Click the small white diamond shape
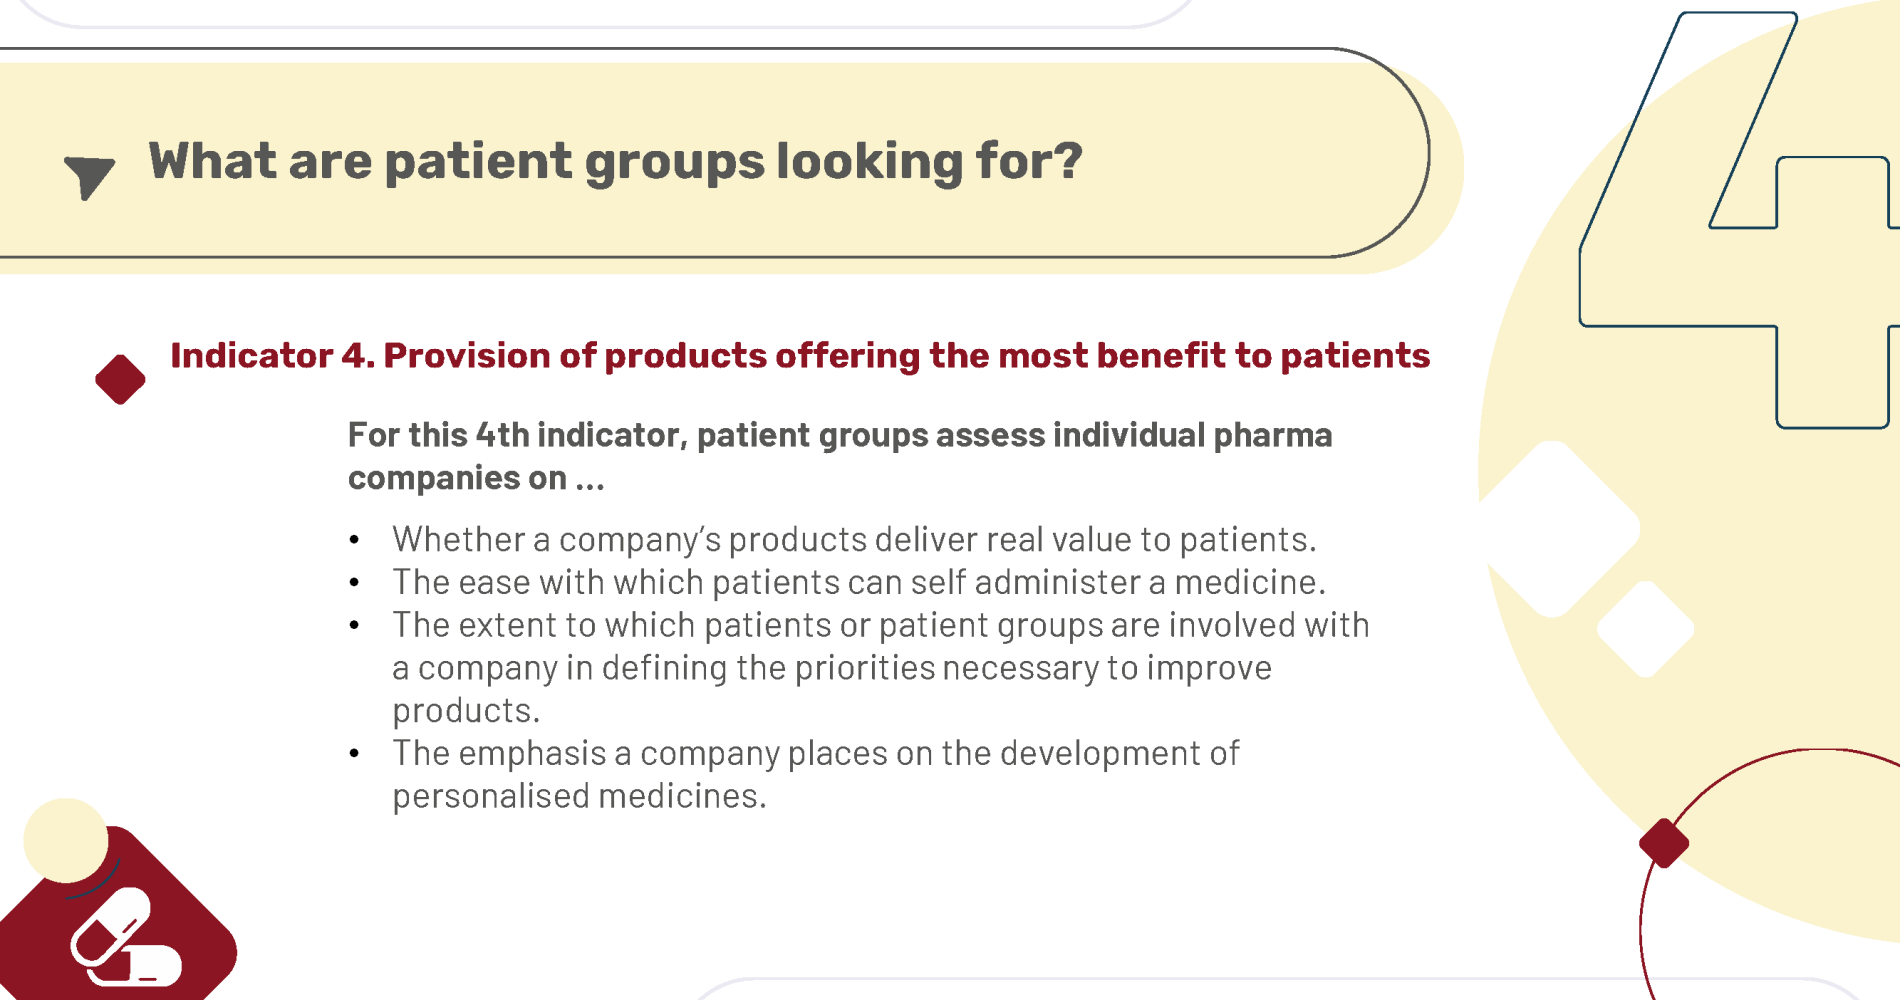Image resolution: width=1900 pixels, height=1000 pixels. coord(1645,629)
